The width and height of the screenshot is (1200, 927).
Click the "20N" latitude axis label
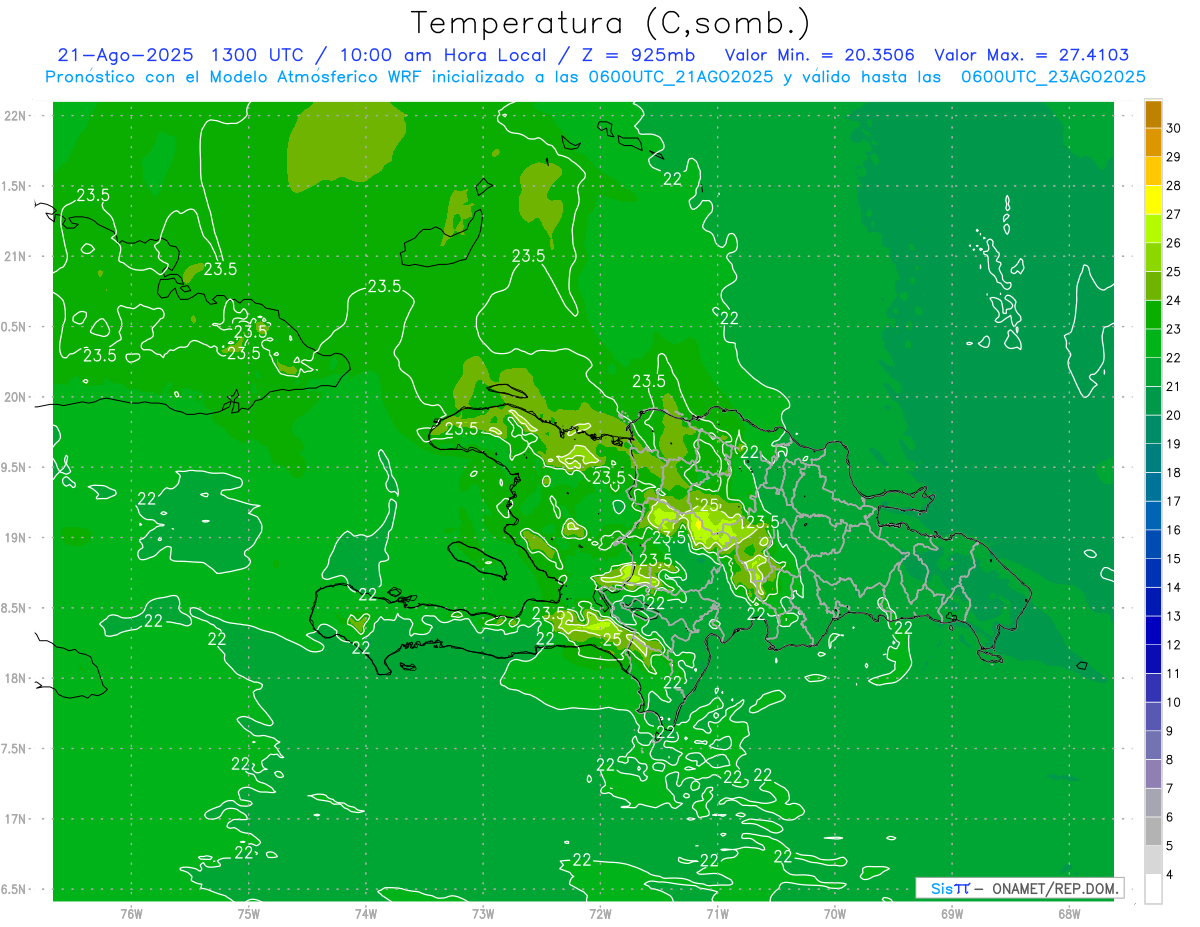15,397
